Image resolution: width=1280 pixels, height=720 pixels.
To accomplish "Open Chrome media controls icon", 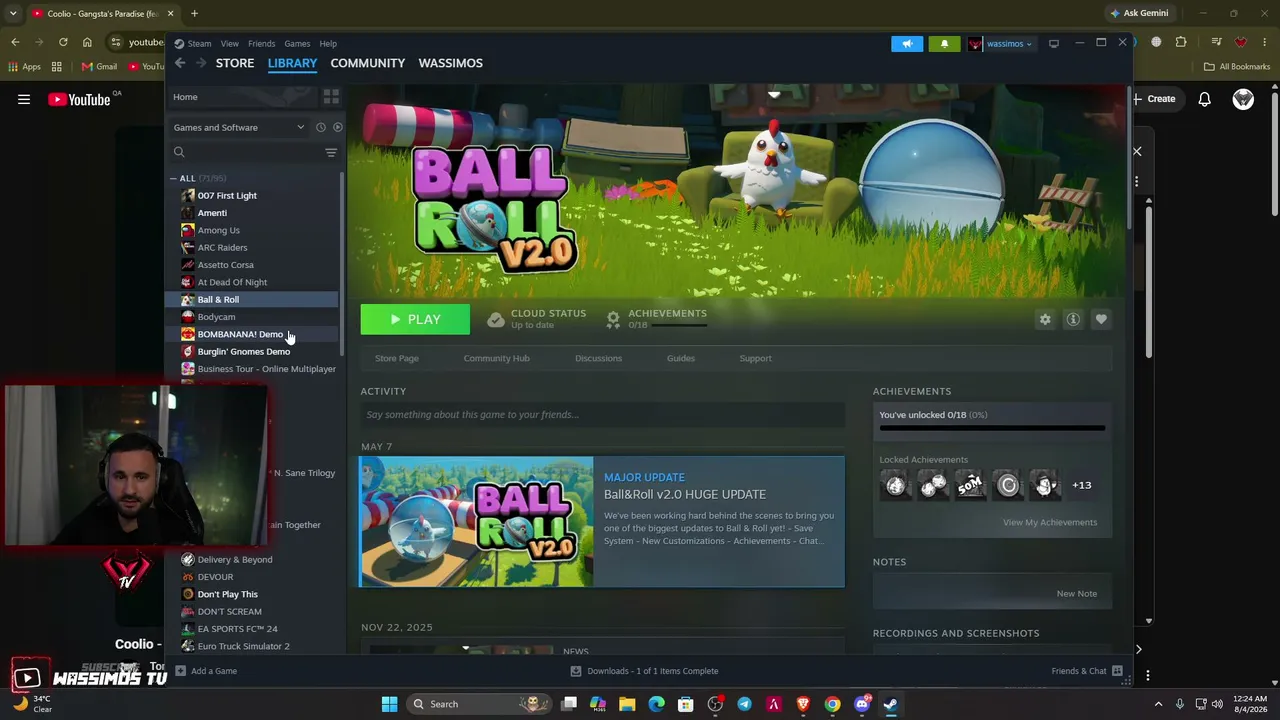I will click(x=1216, y=42).
